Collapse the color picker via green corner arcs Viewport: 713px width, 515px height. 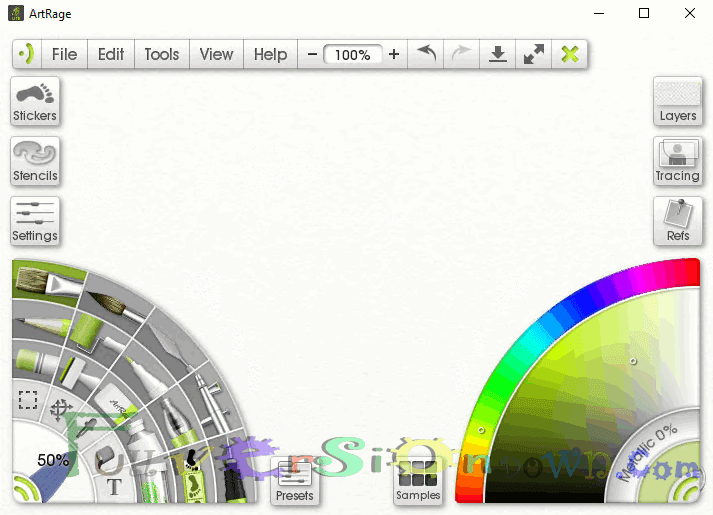click(x=686, y=490)
